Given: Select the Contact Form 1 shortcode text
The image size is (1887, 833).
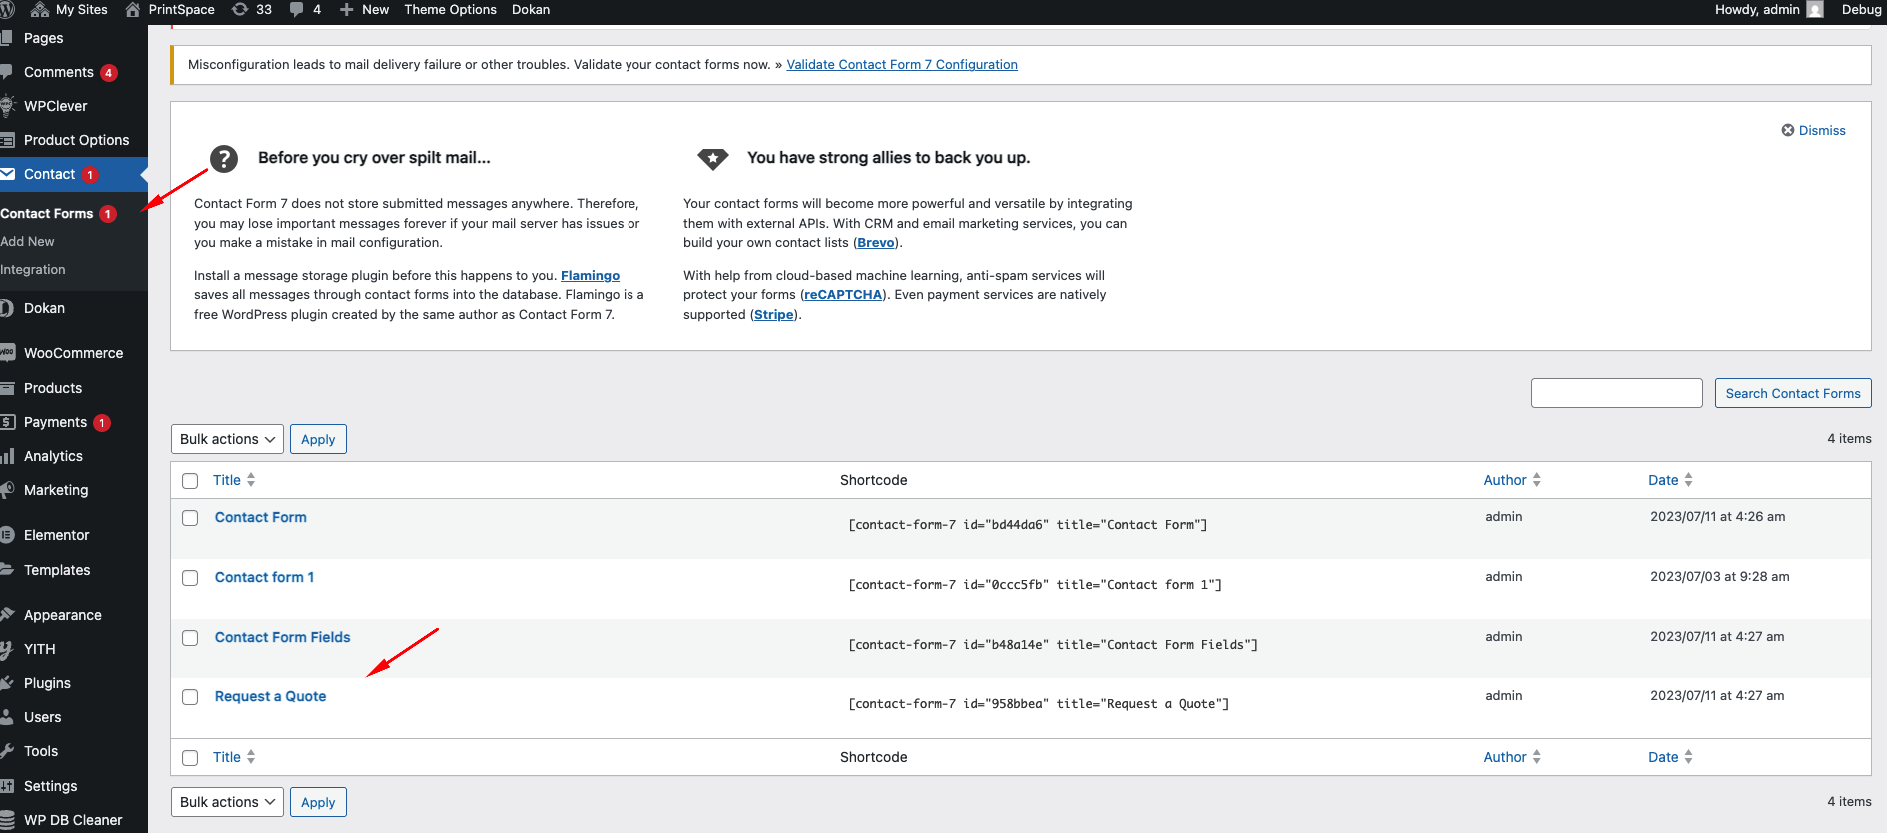Looking at the screenshot, I should click(1035, 585).
